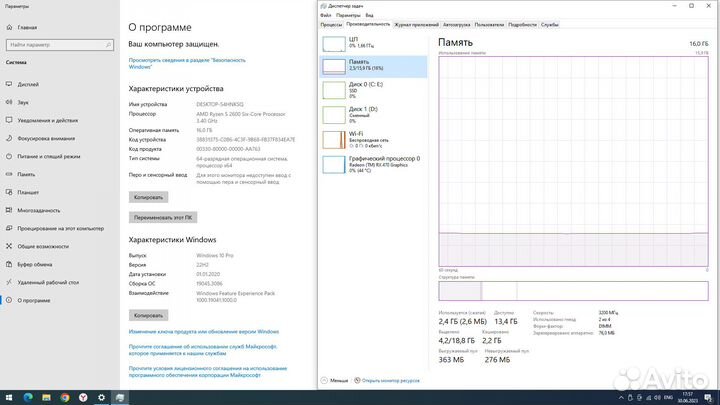The height and width of the screenshot is (405, 720).
Task: Click the volume icon in system tray
Action: (658, 398)
